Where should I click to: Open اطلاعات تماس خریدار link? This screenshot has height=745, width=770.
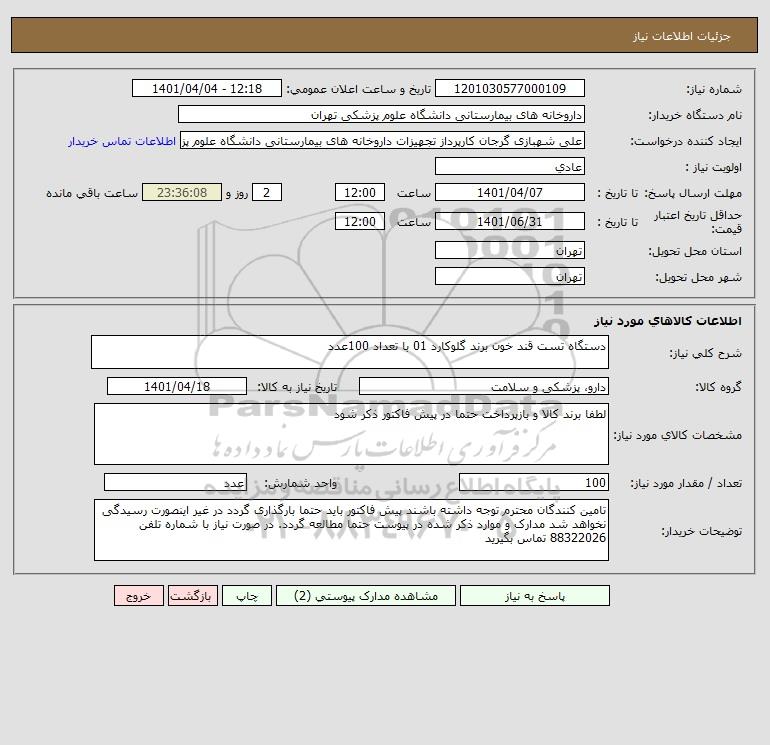pos(122,141)
